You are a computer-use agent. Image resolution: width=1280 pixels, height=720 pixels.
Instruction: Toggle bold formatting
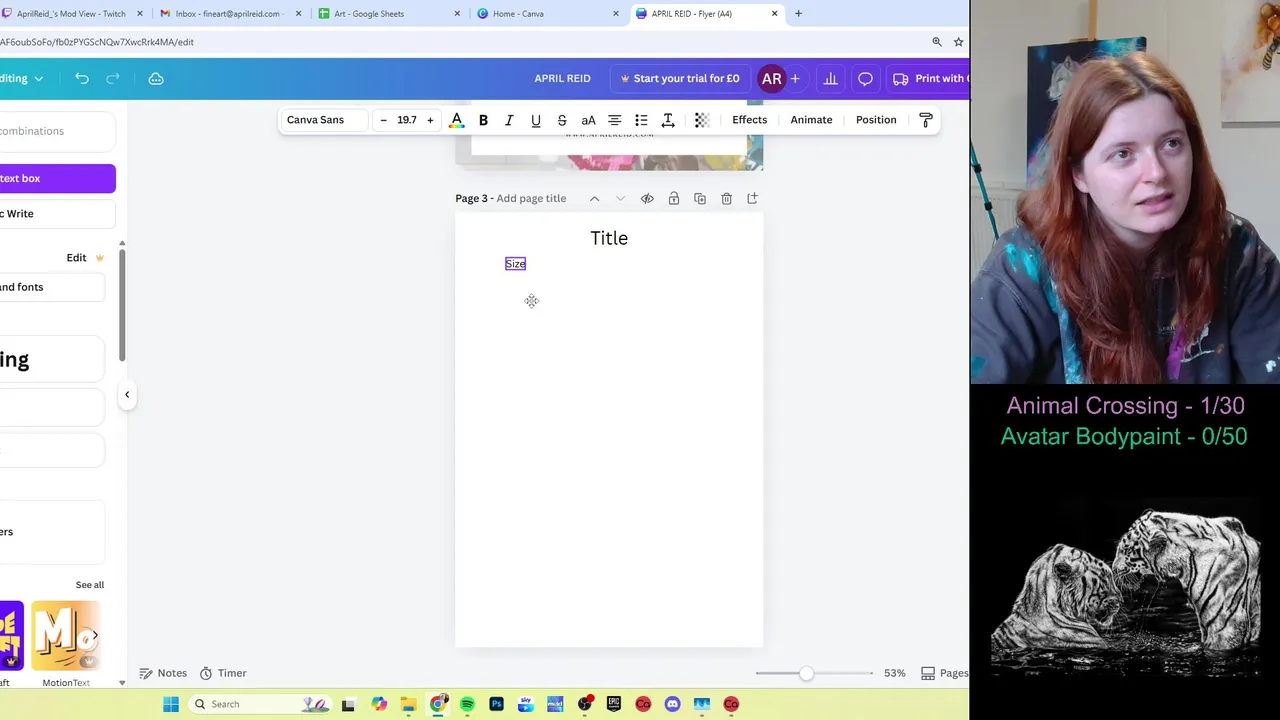(483, 120)
